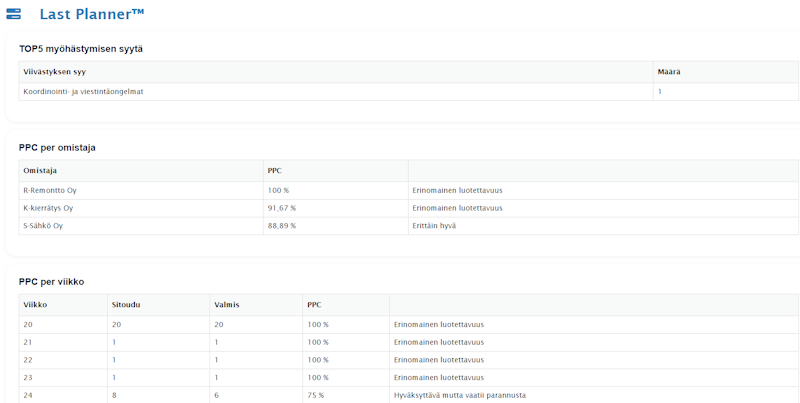800x403 pixels.
Task: Click the '88,89 %' PPC value
Action: pyautogui.click(x=282, y=225)
